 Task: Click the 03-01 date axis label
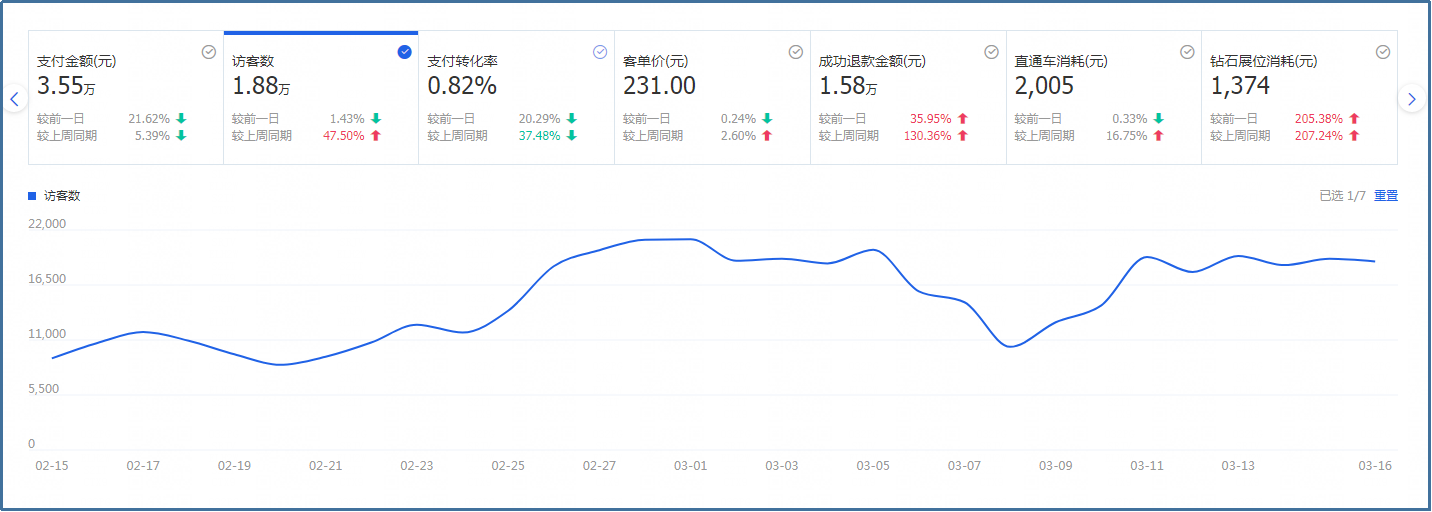pos(690,466)
